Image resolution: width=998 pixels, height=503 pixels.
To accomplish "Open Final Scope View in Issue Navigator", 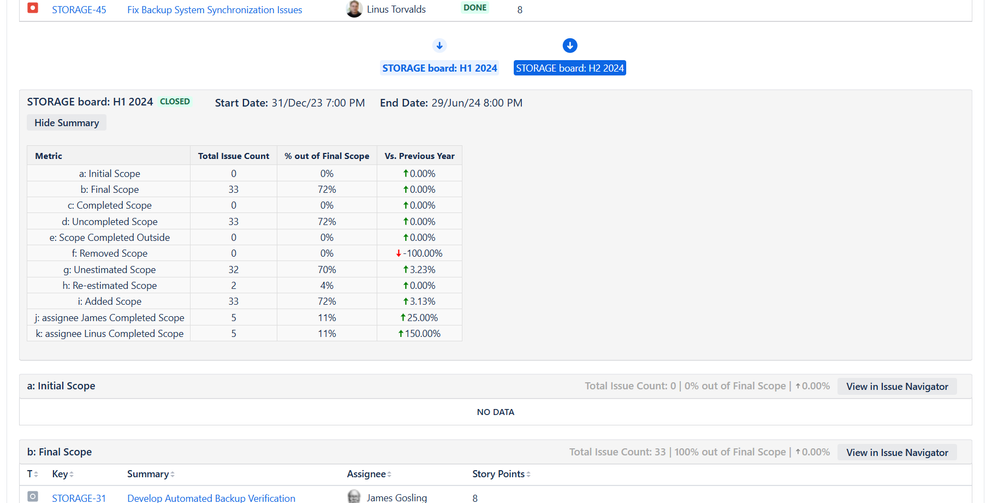I will pyautogui.click(x=897, y=453).
